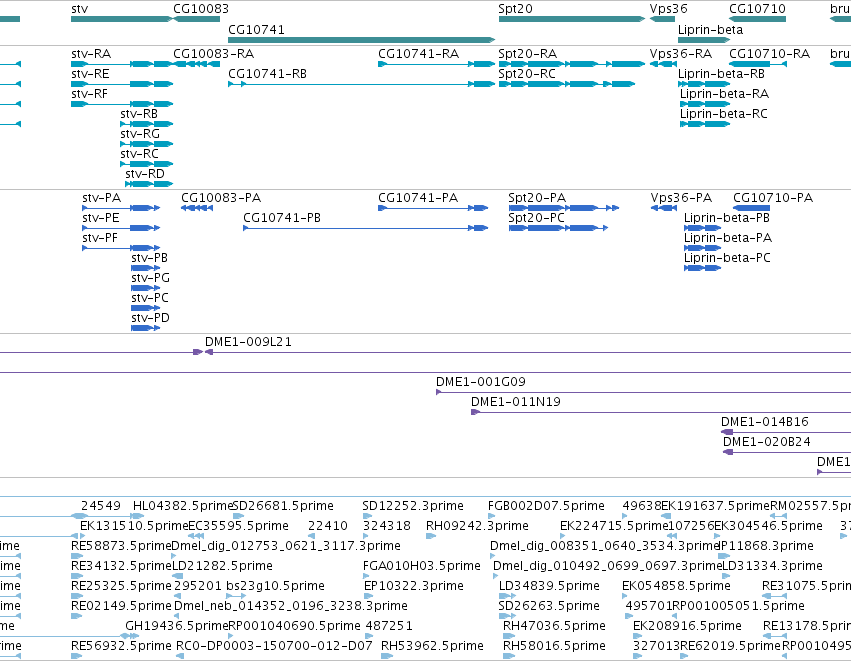Select CG10741-PA protein feature
Screen dimensions: 851x661
coord(433,208)
